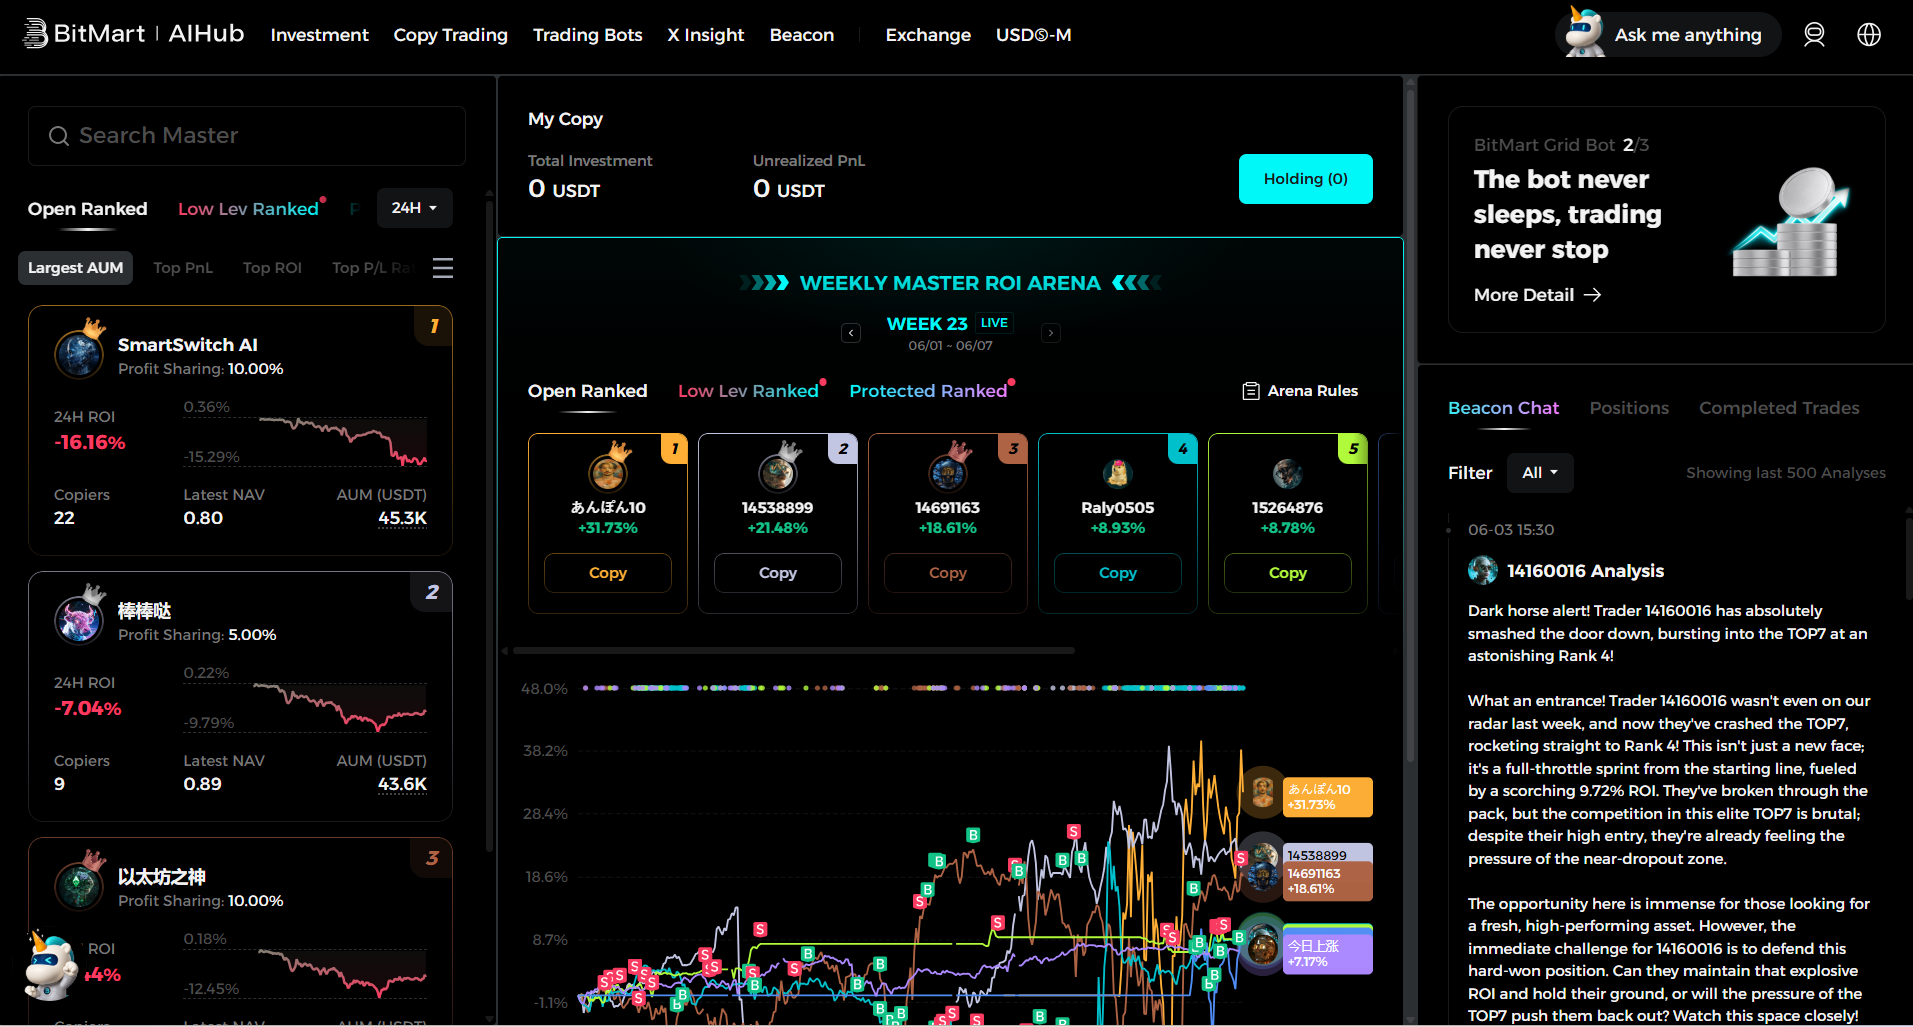Open the 24H timeframe dropdown
This screenshot has width=1913, height=1027.
pos(414,208)
